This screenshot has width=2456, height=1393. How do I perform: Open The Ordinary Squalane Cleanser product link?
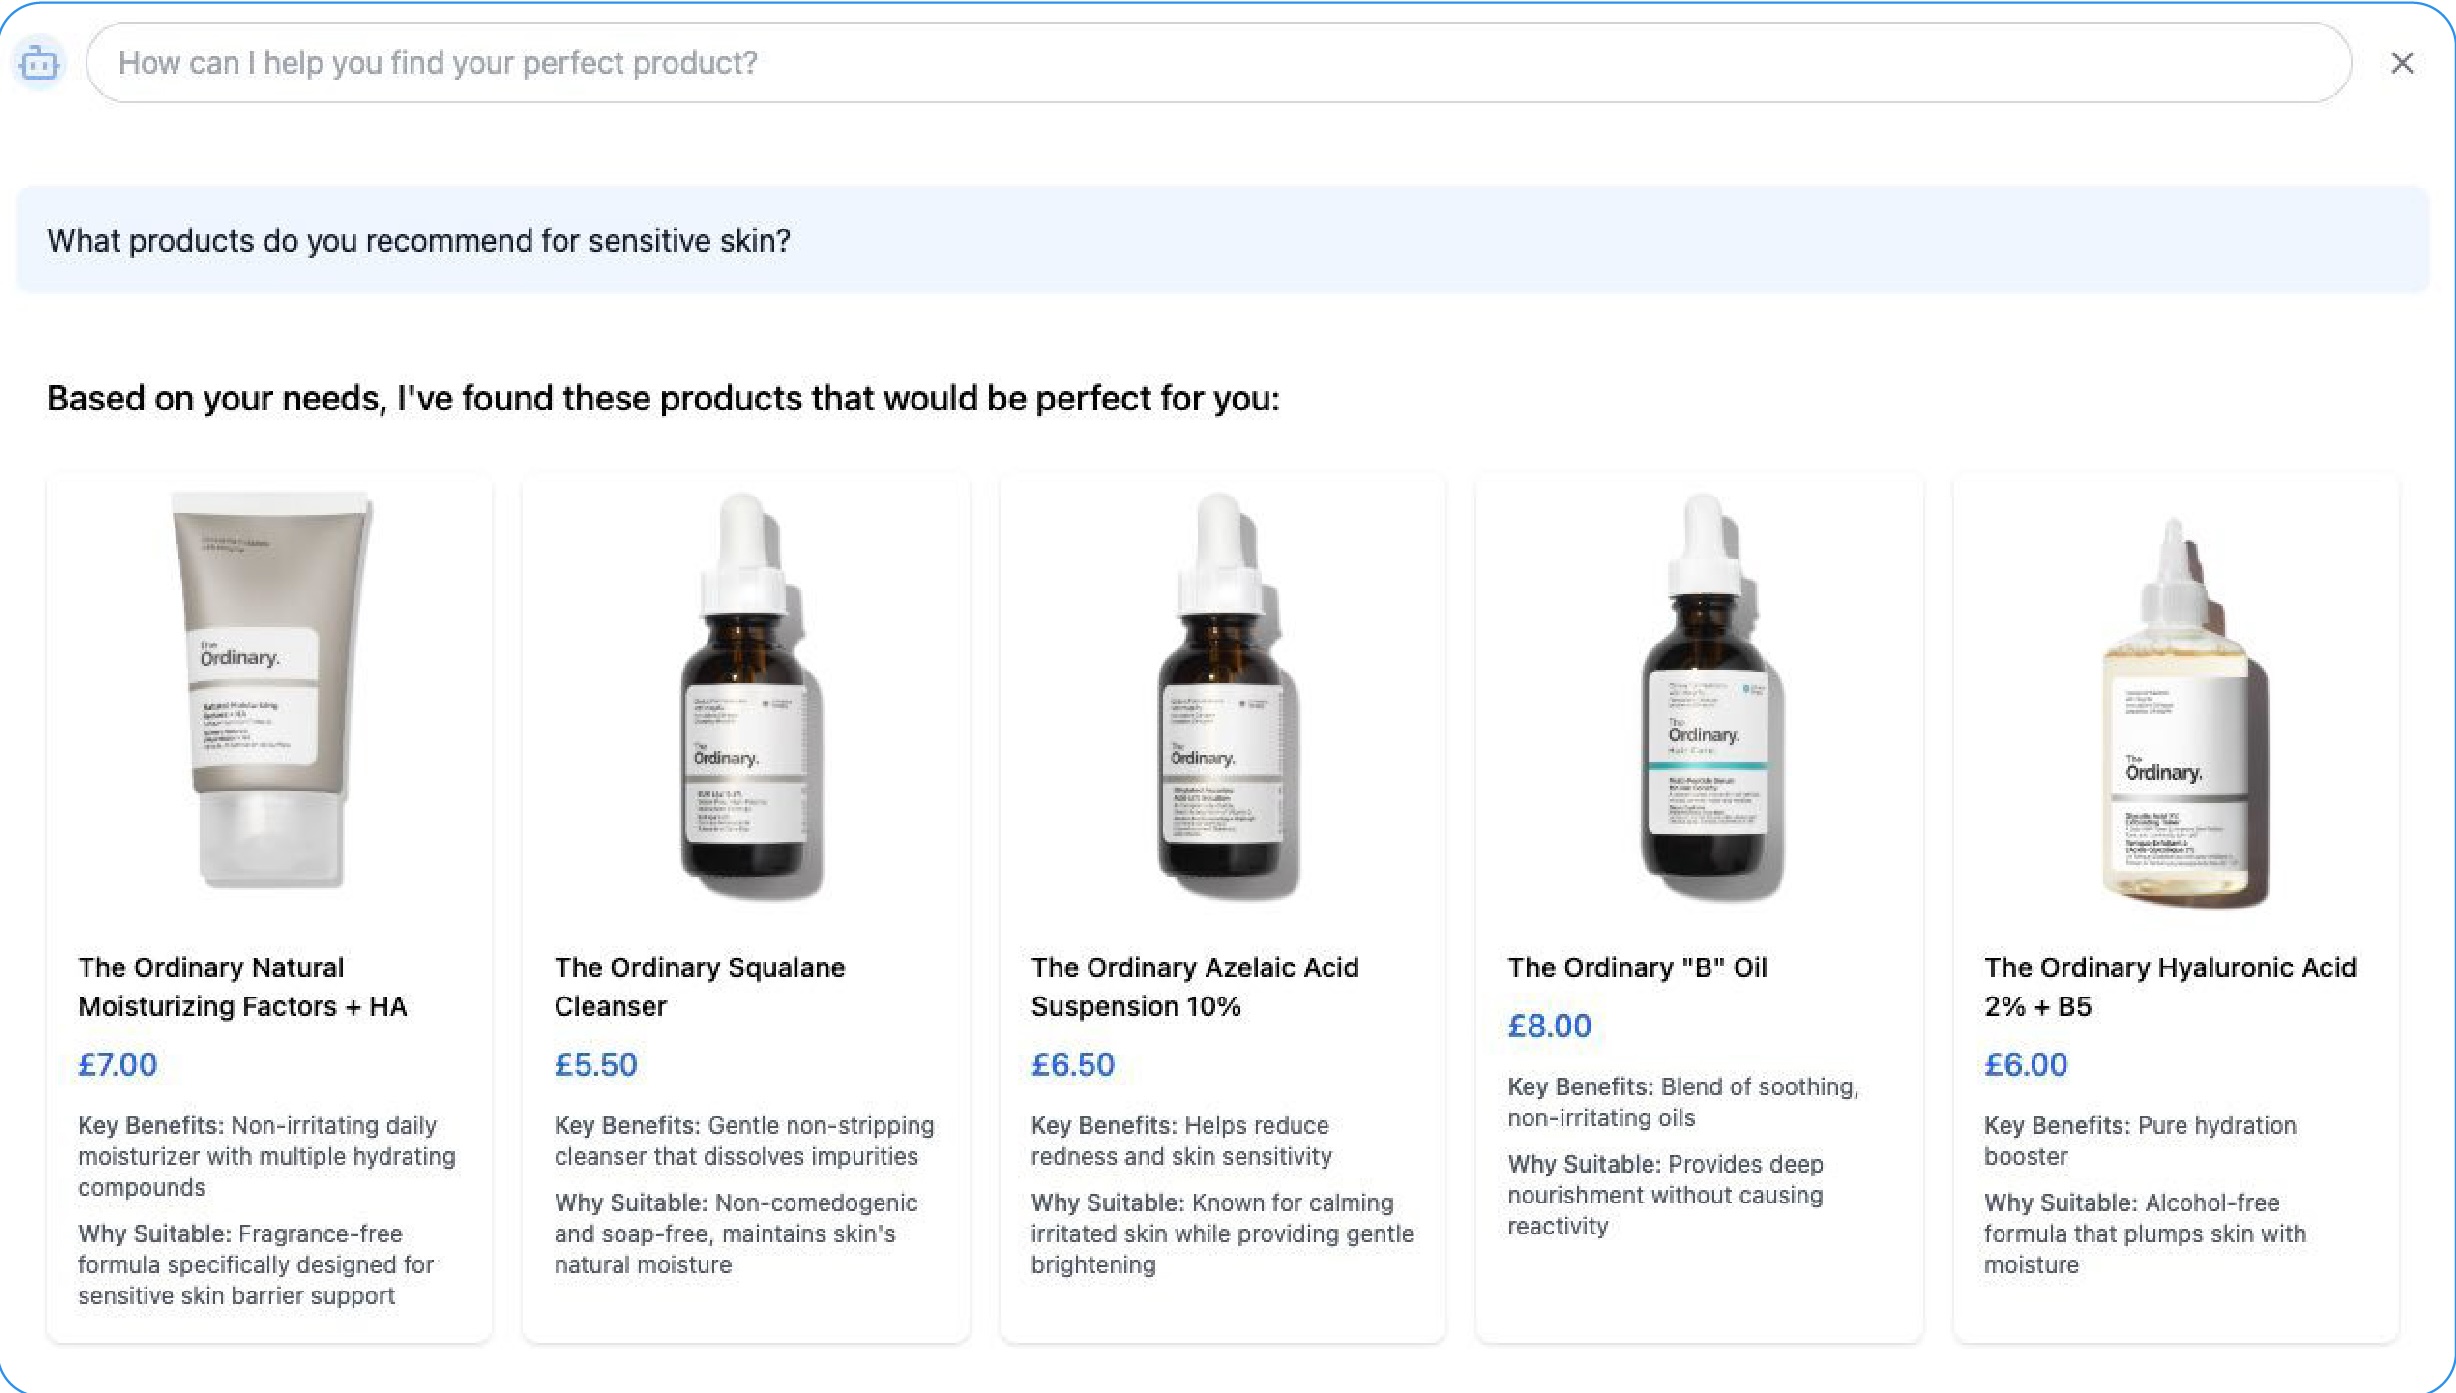[699, 986]
